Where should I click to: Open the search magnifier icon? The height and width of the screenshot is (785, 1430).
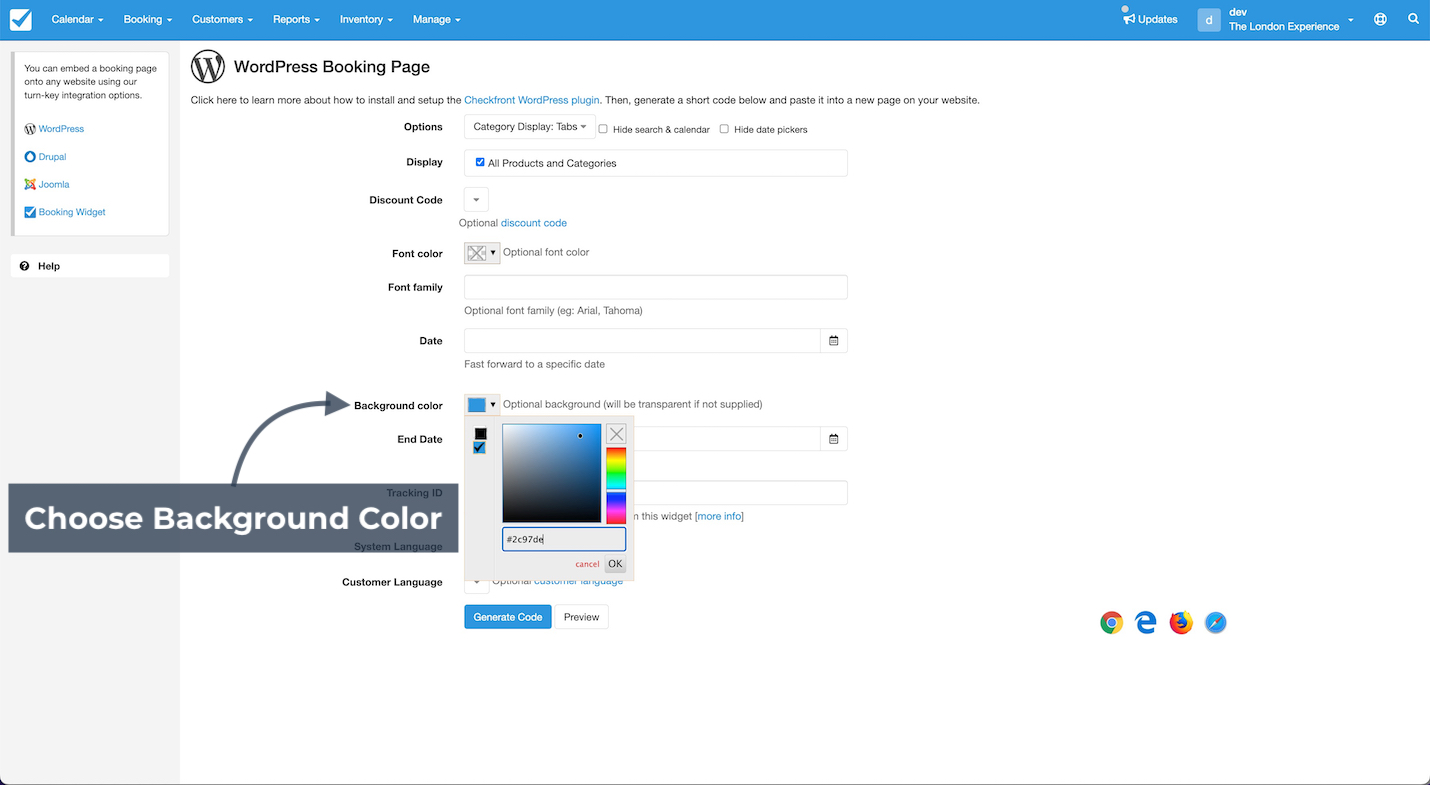tap(1413, 19)
